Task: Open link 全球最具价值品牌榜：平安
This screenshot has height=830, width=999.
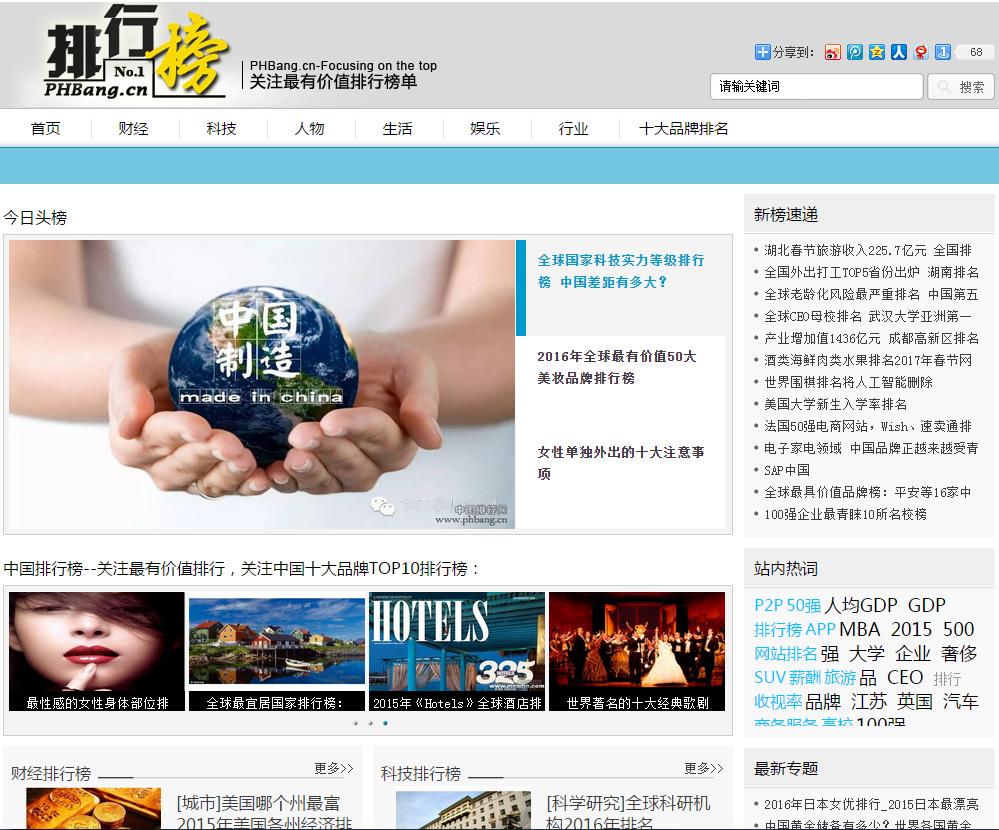Action: click(867, 492)
